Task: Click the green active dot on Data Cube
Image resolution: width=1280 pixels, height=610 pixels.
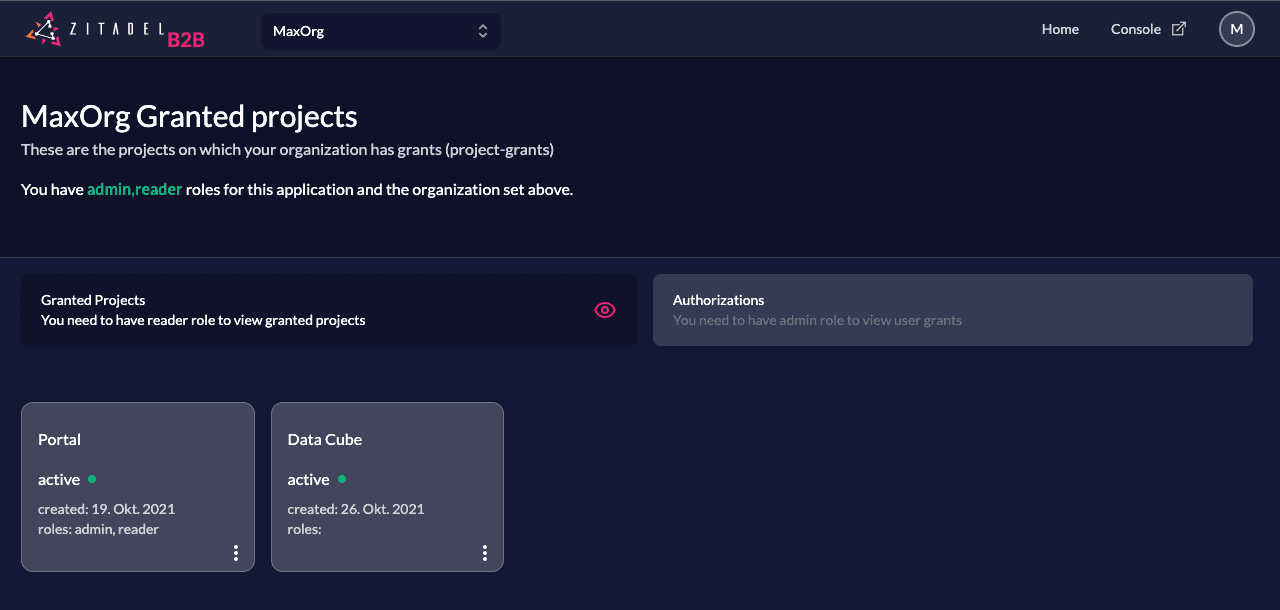Action: click(x=342, y=479)
